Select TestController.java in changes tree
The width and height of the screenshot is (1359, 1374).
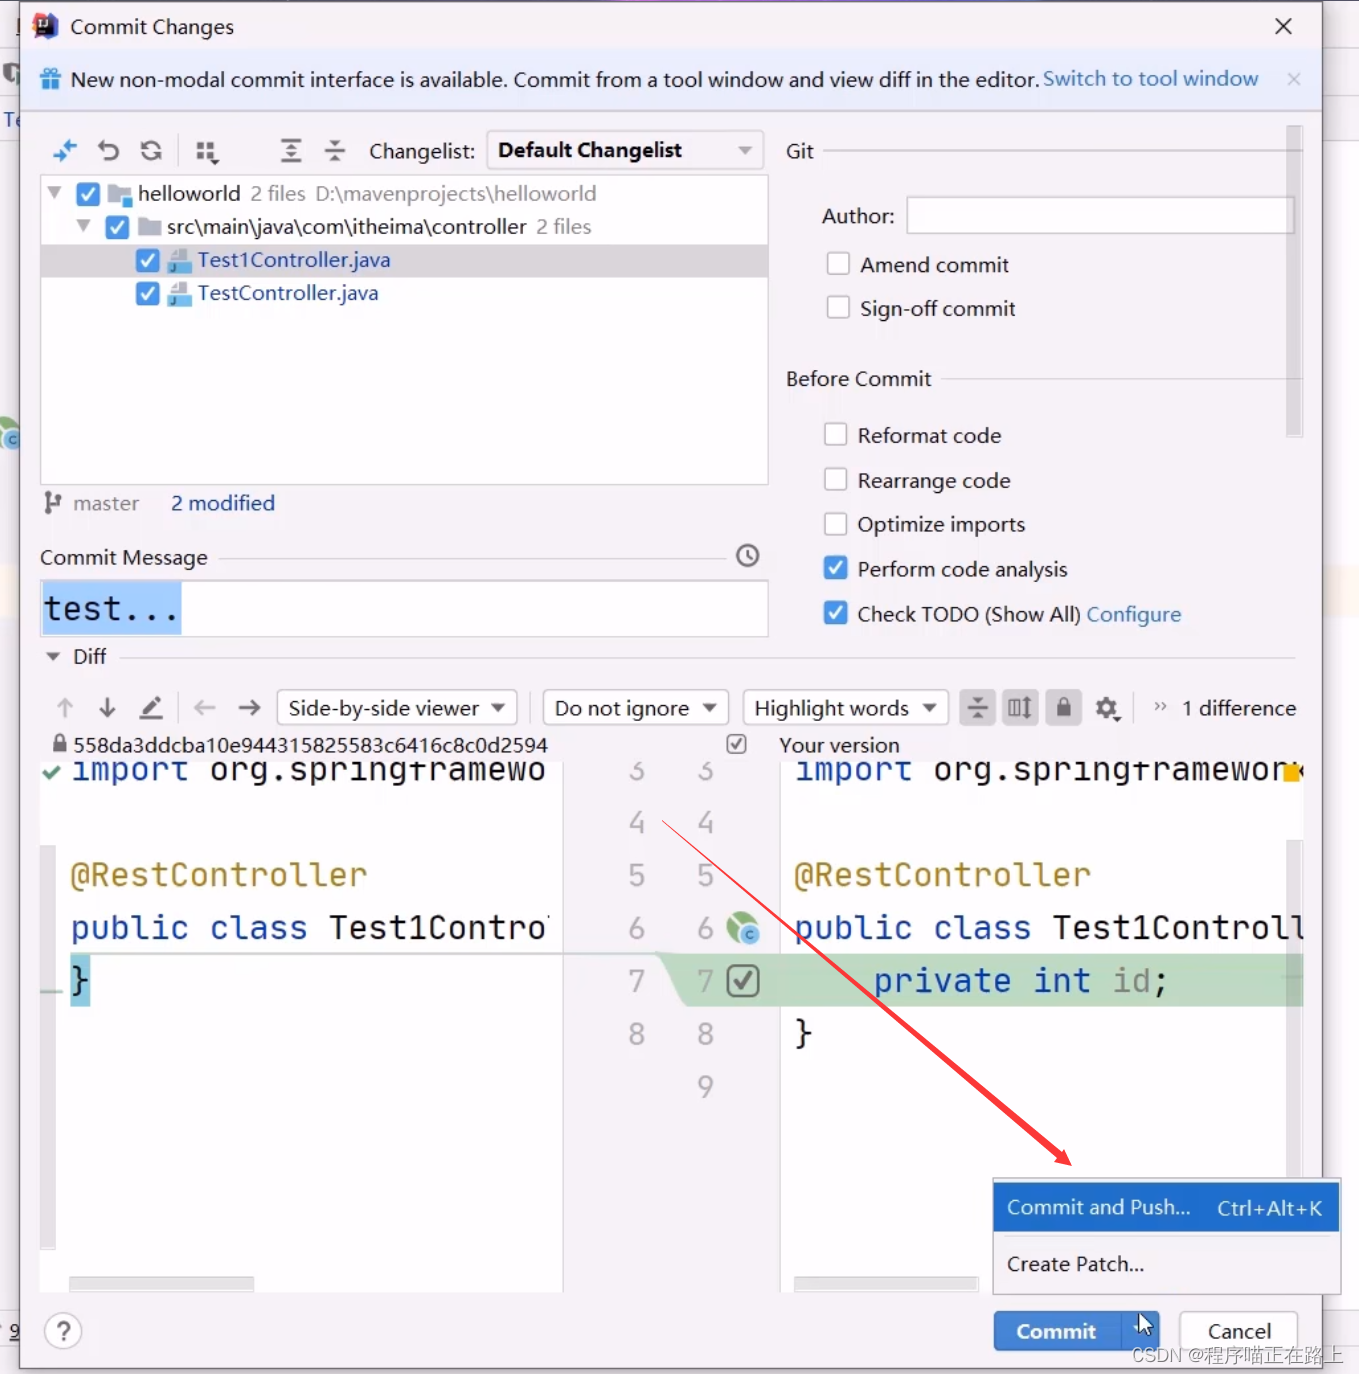coord(404,294)
